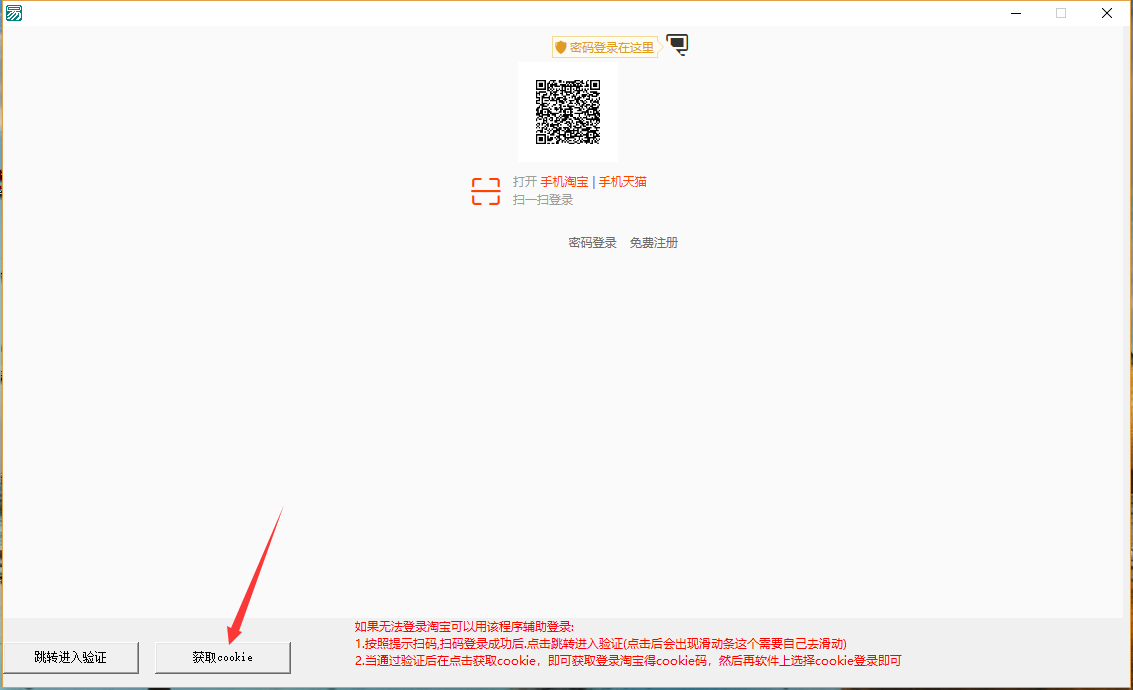Click the app icon in title bar
1133x690 pixels.
(14, 13)
